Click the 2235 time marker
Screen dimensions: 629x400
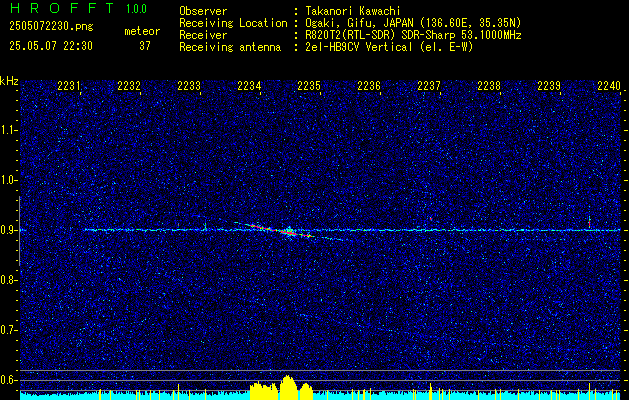click(309, 85)
